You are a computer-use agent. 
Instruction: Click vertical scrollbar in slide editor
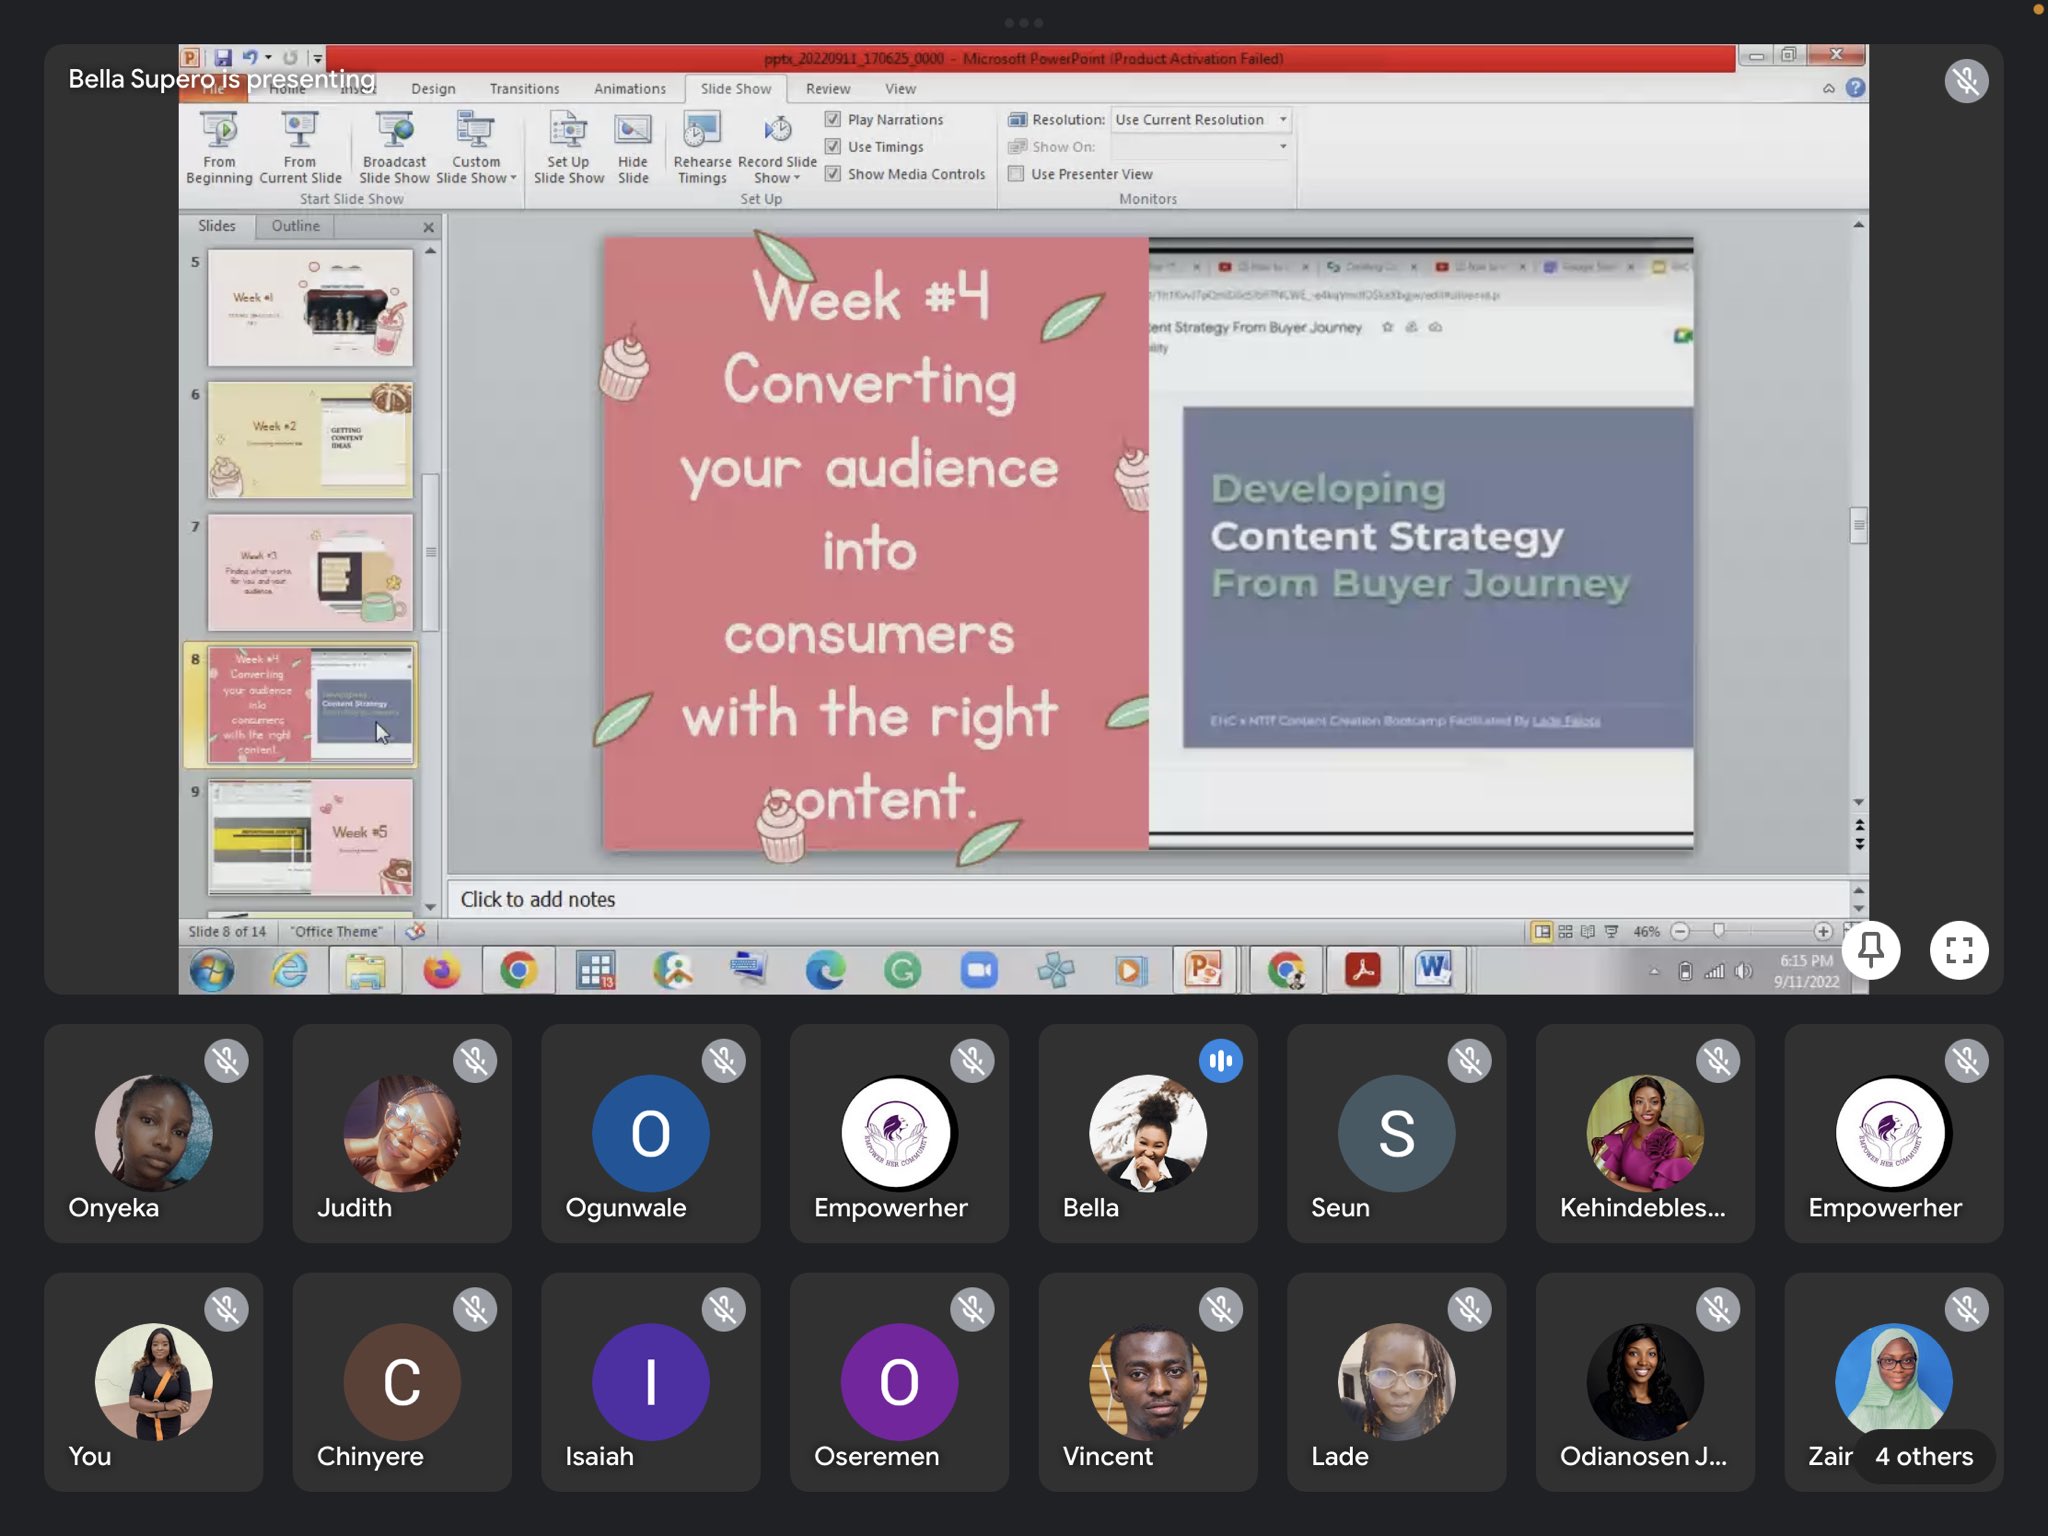[x=1858, y=524]
